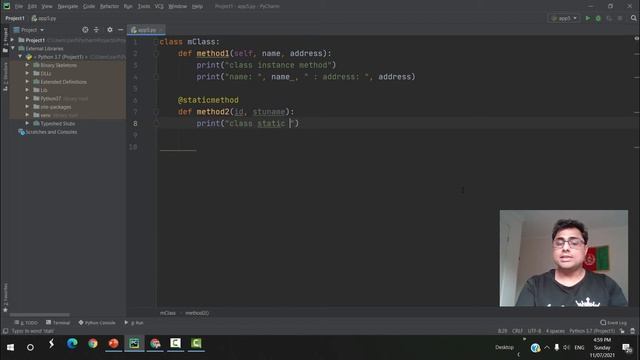Select Scratches and Consoles item
The width and height of the screenshot is (640, 360).
(x=48, y=132)
